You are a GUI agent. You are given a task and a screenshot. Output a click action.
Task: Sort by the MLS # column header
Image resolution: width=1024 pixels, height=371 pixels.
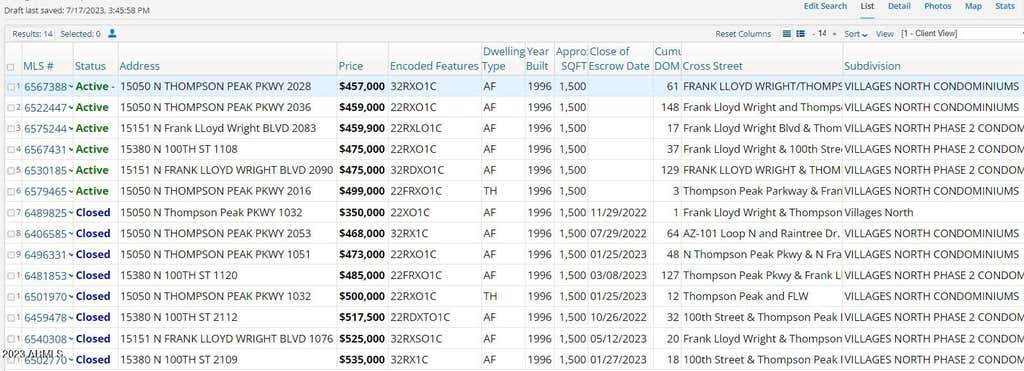tap(39, 66)
